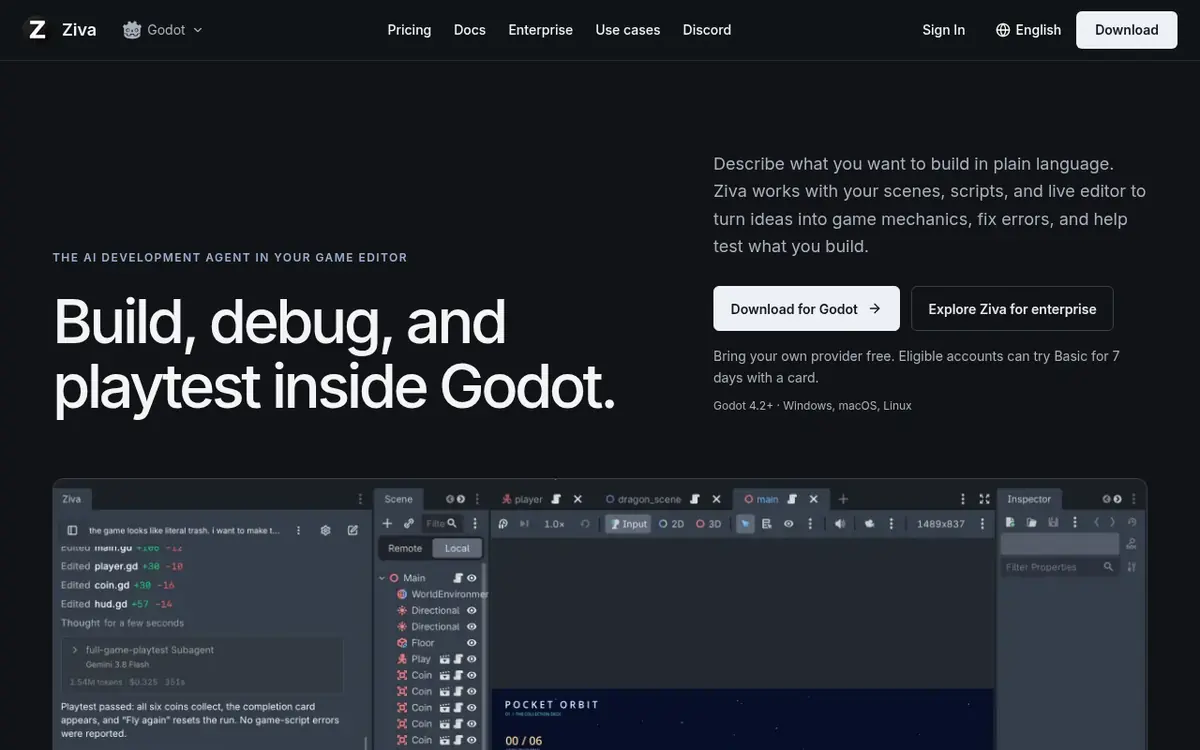
Task: Go to Enterprise page
Action: [x=540, y=30]
